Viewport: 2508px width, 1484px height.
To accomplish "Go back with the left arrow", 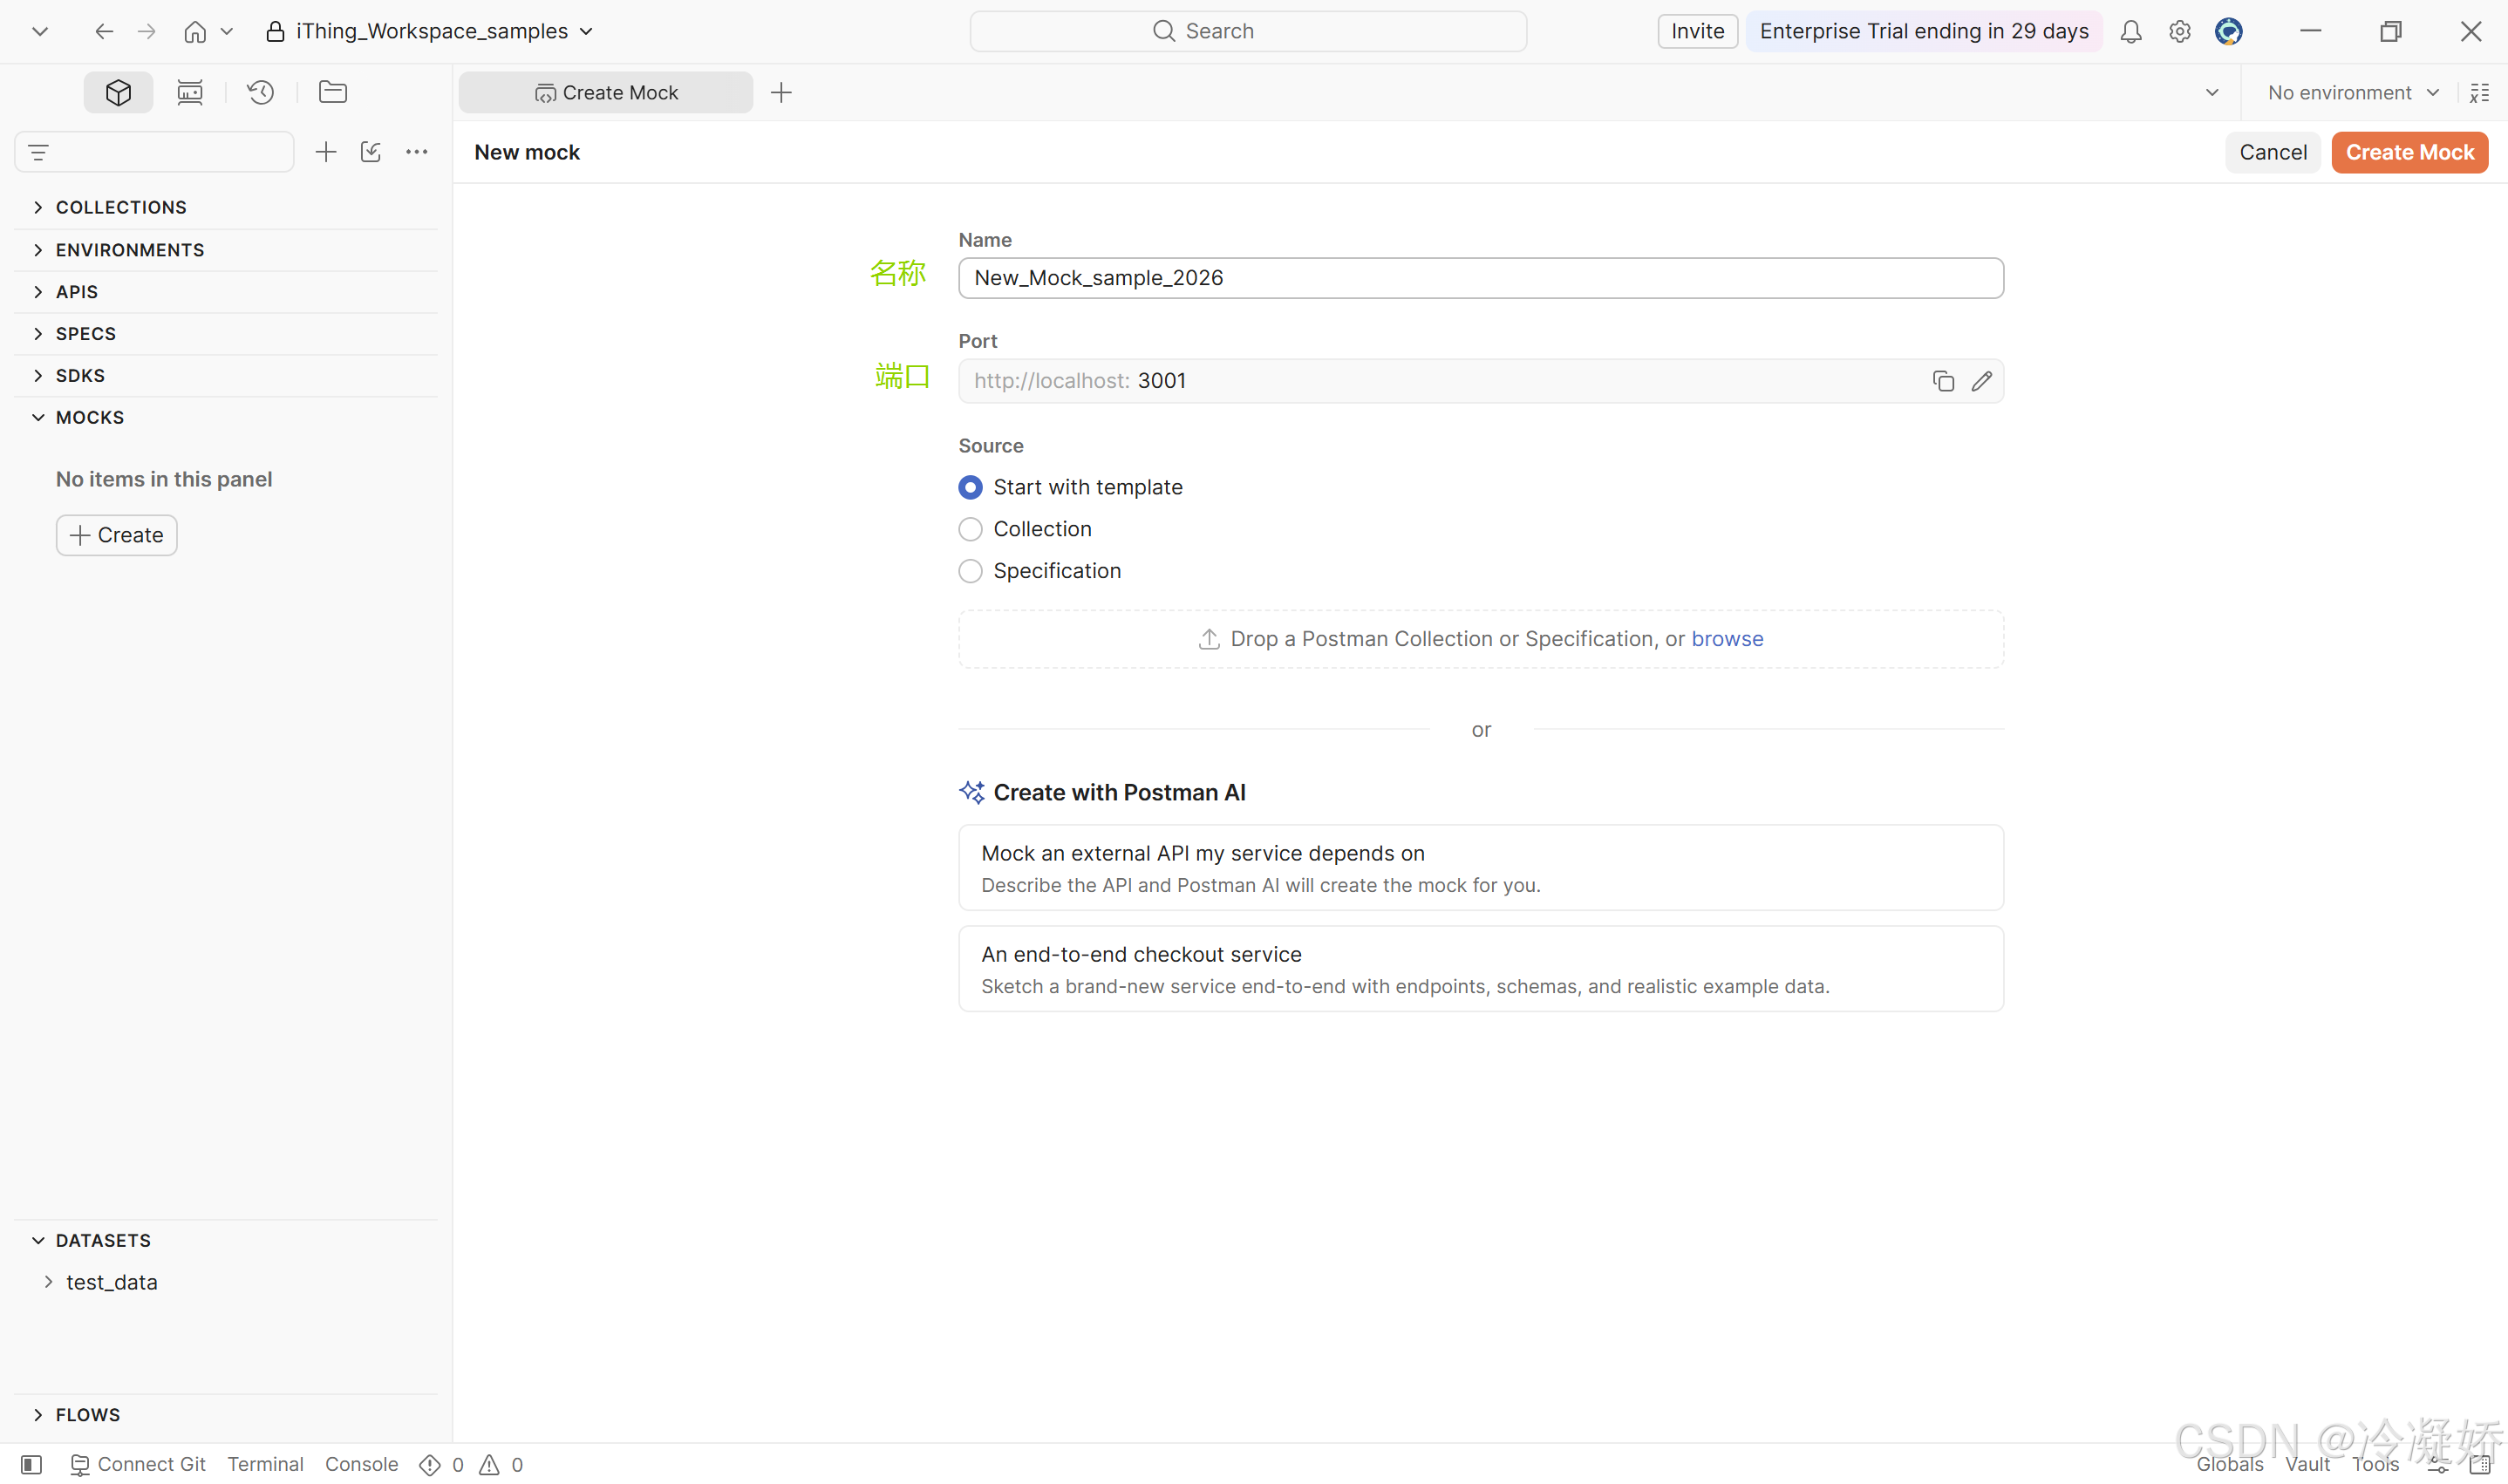I will click(x=104, y=31).
